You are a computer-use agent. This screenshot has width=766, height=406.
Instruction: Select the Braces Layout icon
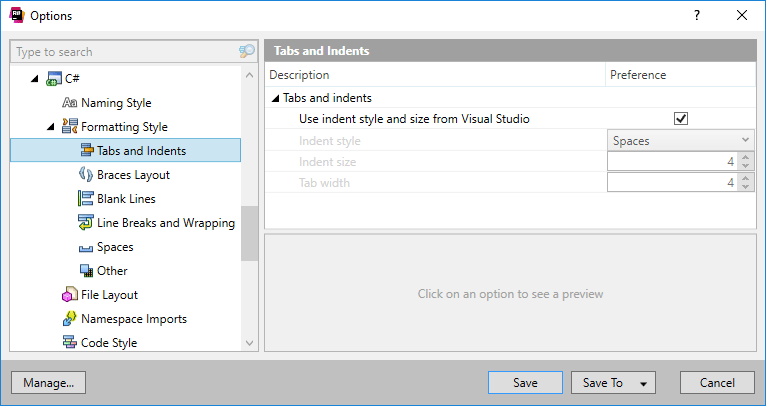coord(85,174)
